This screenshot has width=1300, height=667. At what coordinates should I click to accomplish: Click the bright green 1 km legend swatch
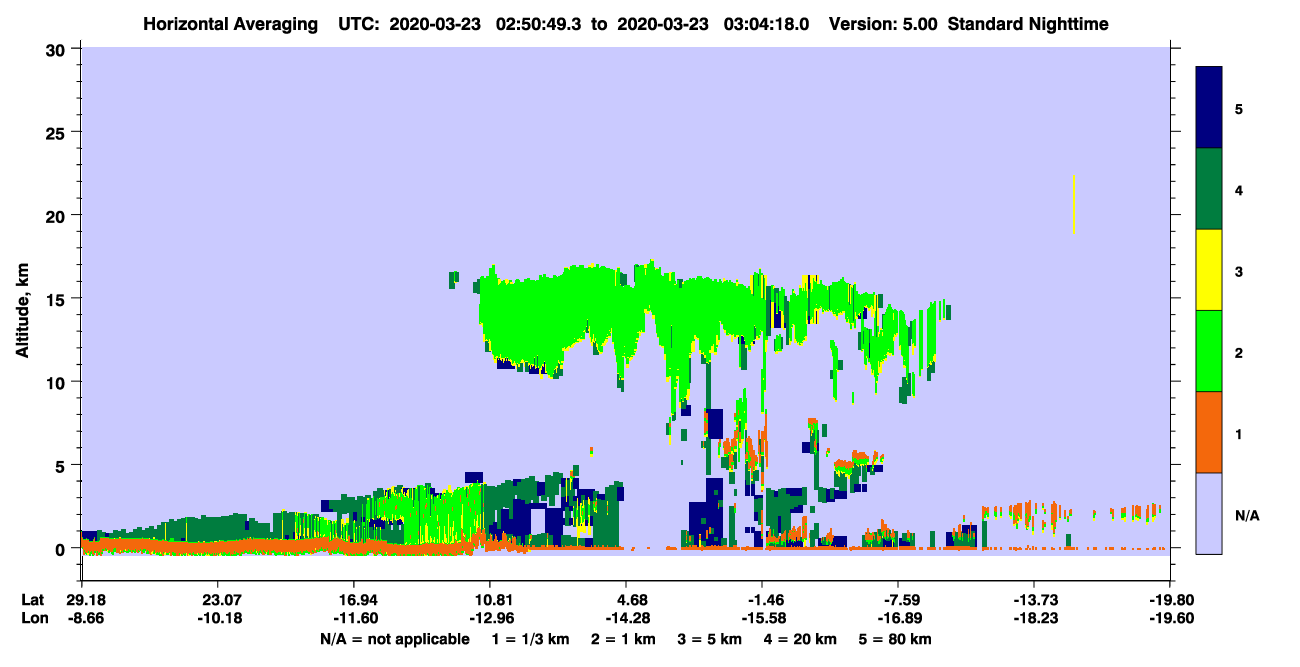pyautogui.click(x=1209, y=351)
